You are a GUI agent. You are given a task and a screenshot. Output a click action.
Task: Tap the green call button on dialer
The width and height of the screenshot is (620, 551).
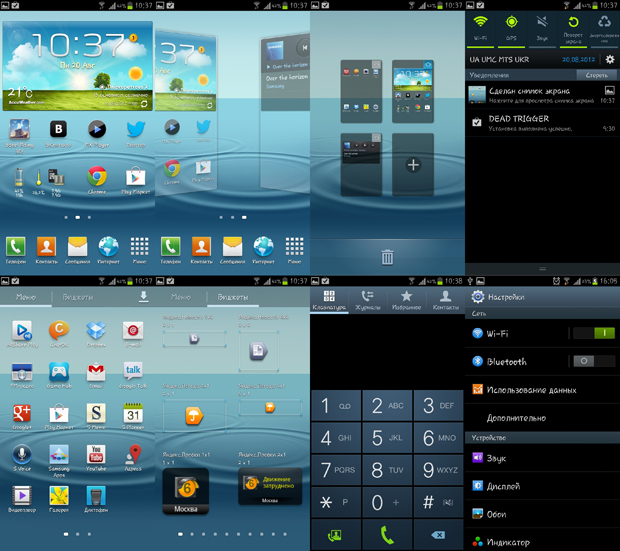click(x=387, y=535)
